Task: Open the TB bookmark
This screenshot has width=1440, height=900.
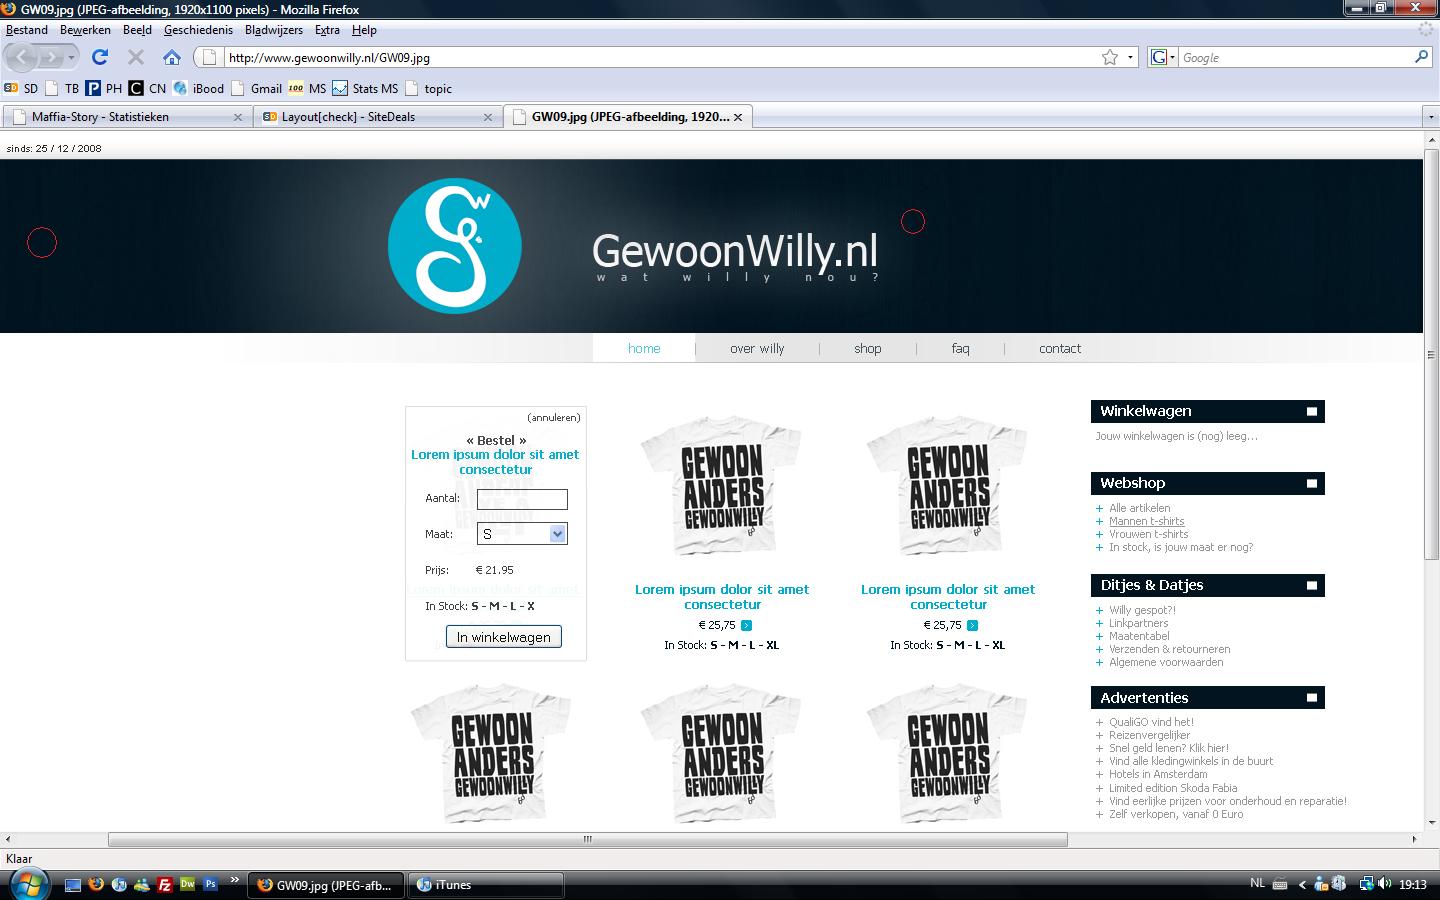Action: pyautogui.click(x=62, y=88)
